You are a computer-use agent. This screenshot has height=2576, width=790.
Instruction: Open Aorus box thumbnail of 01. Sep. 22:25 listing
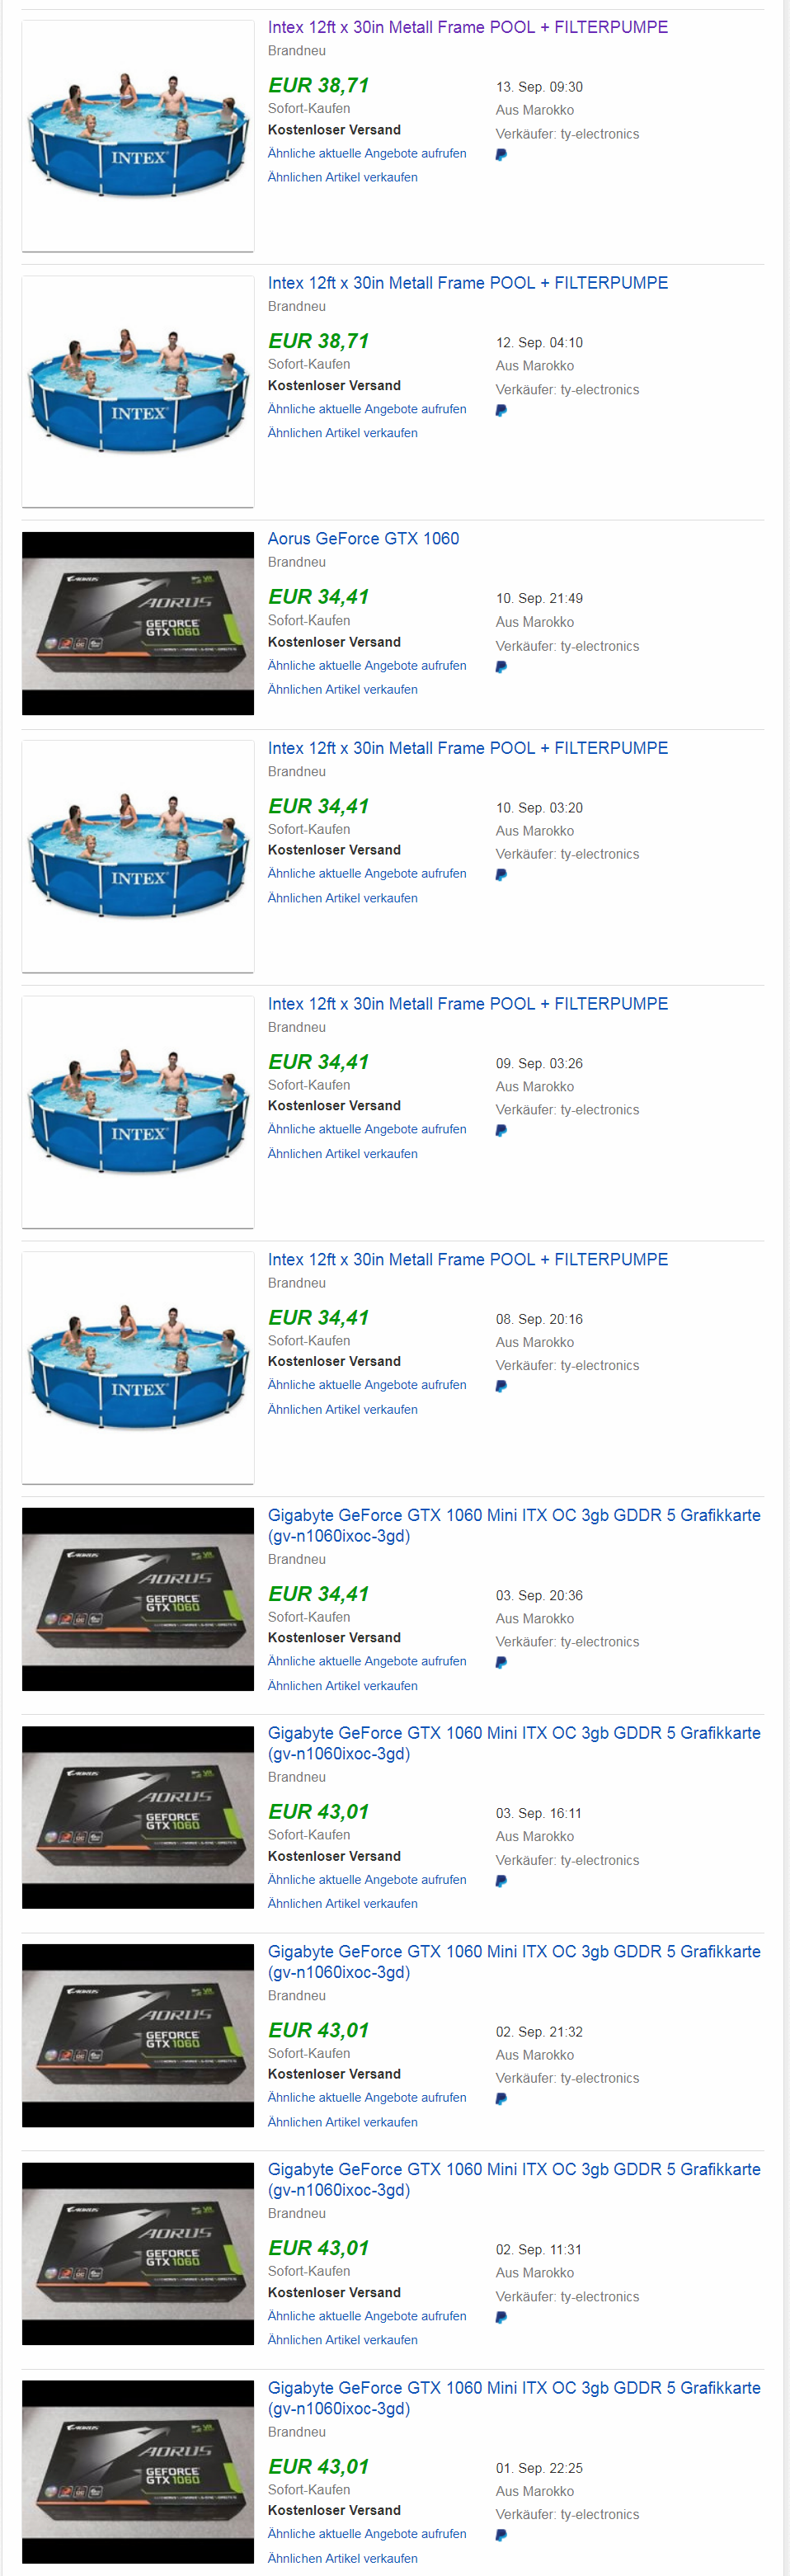pyautogui.click(x=138, y=2471)
